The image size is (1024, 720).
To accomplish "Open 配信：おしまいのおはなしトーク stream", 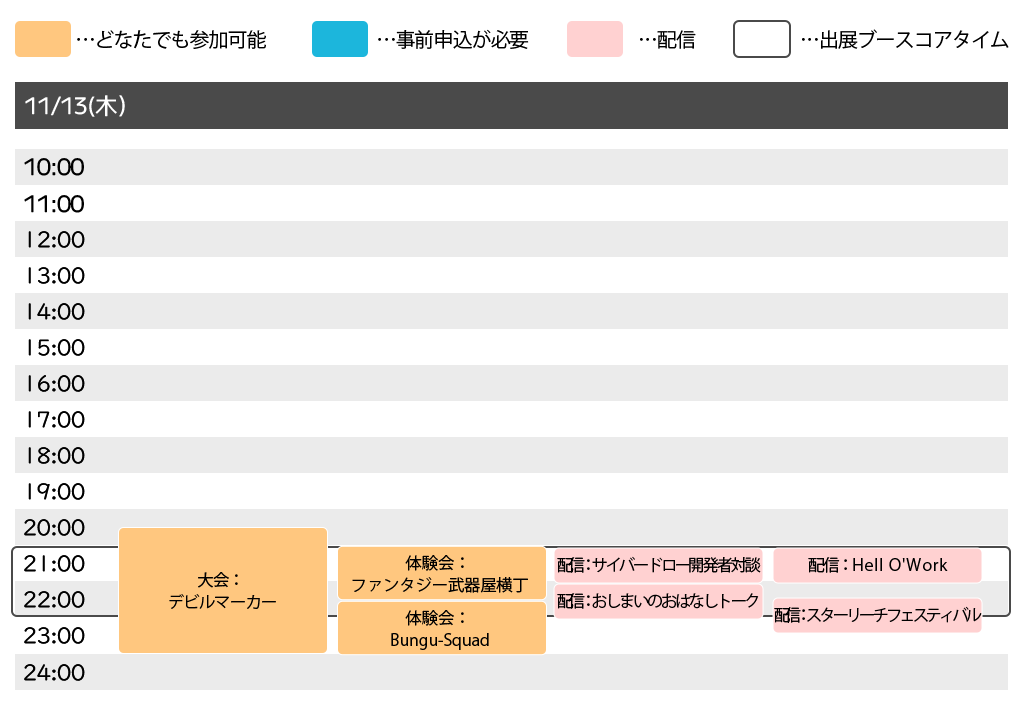I will tap(658, 601).
